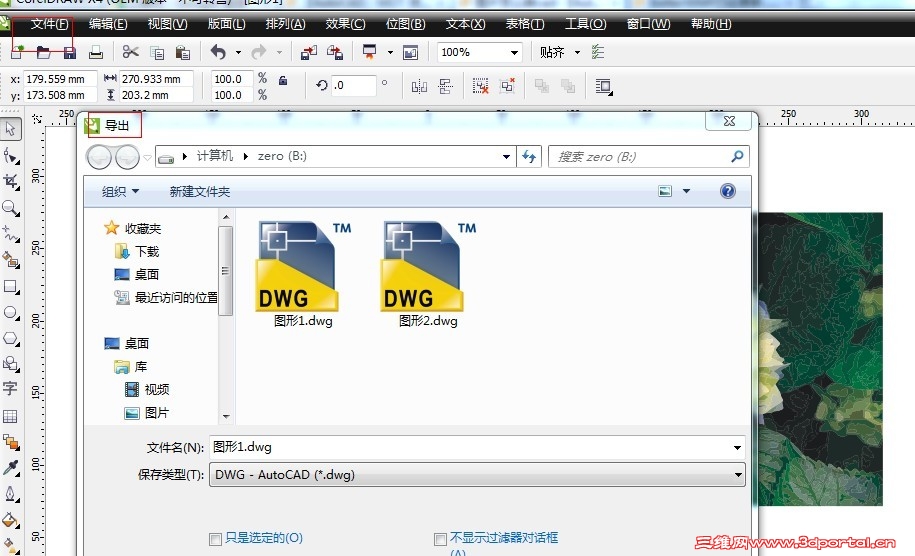The width and height of the screenshot is (915, 556).
Task: Click the Export icon in toolbar
Action: pyautogui.click(x=335, y=53)
